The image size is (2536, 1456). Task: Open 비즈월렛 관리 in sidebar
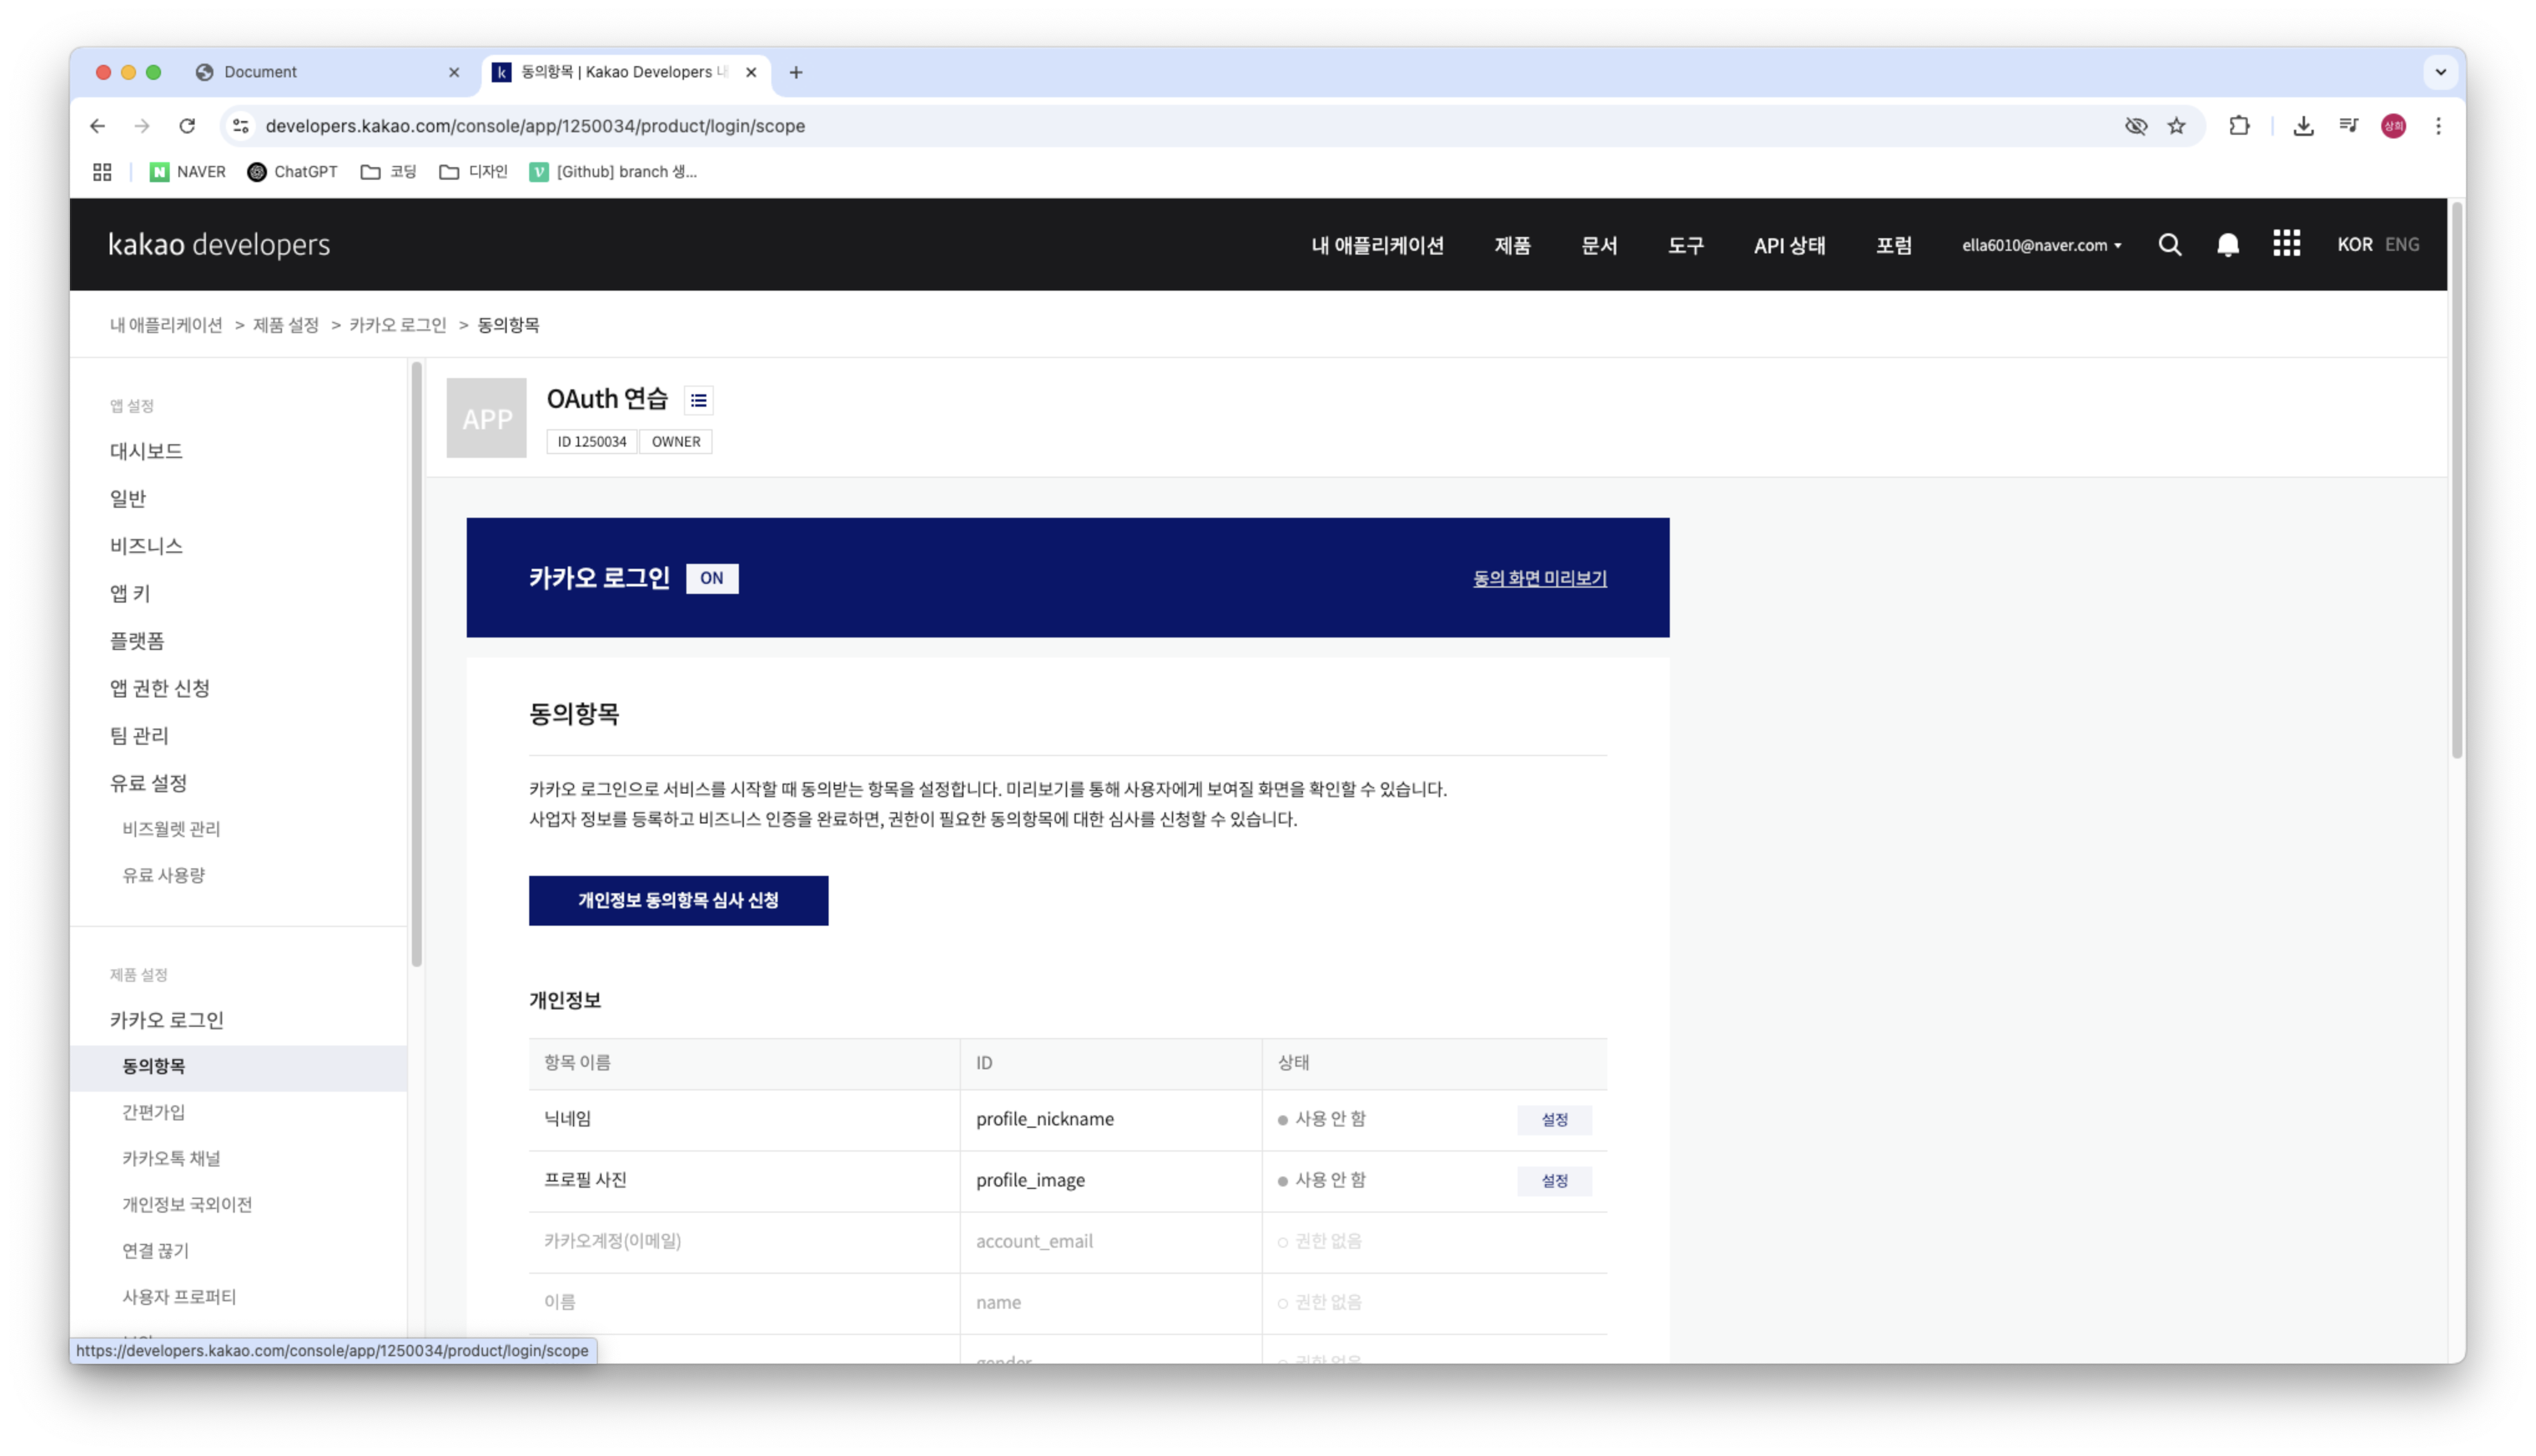point(171,829)
